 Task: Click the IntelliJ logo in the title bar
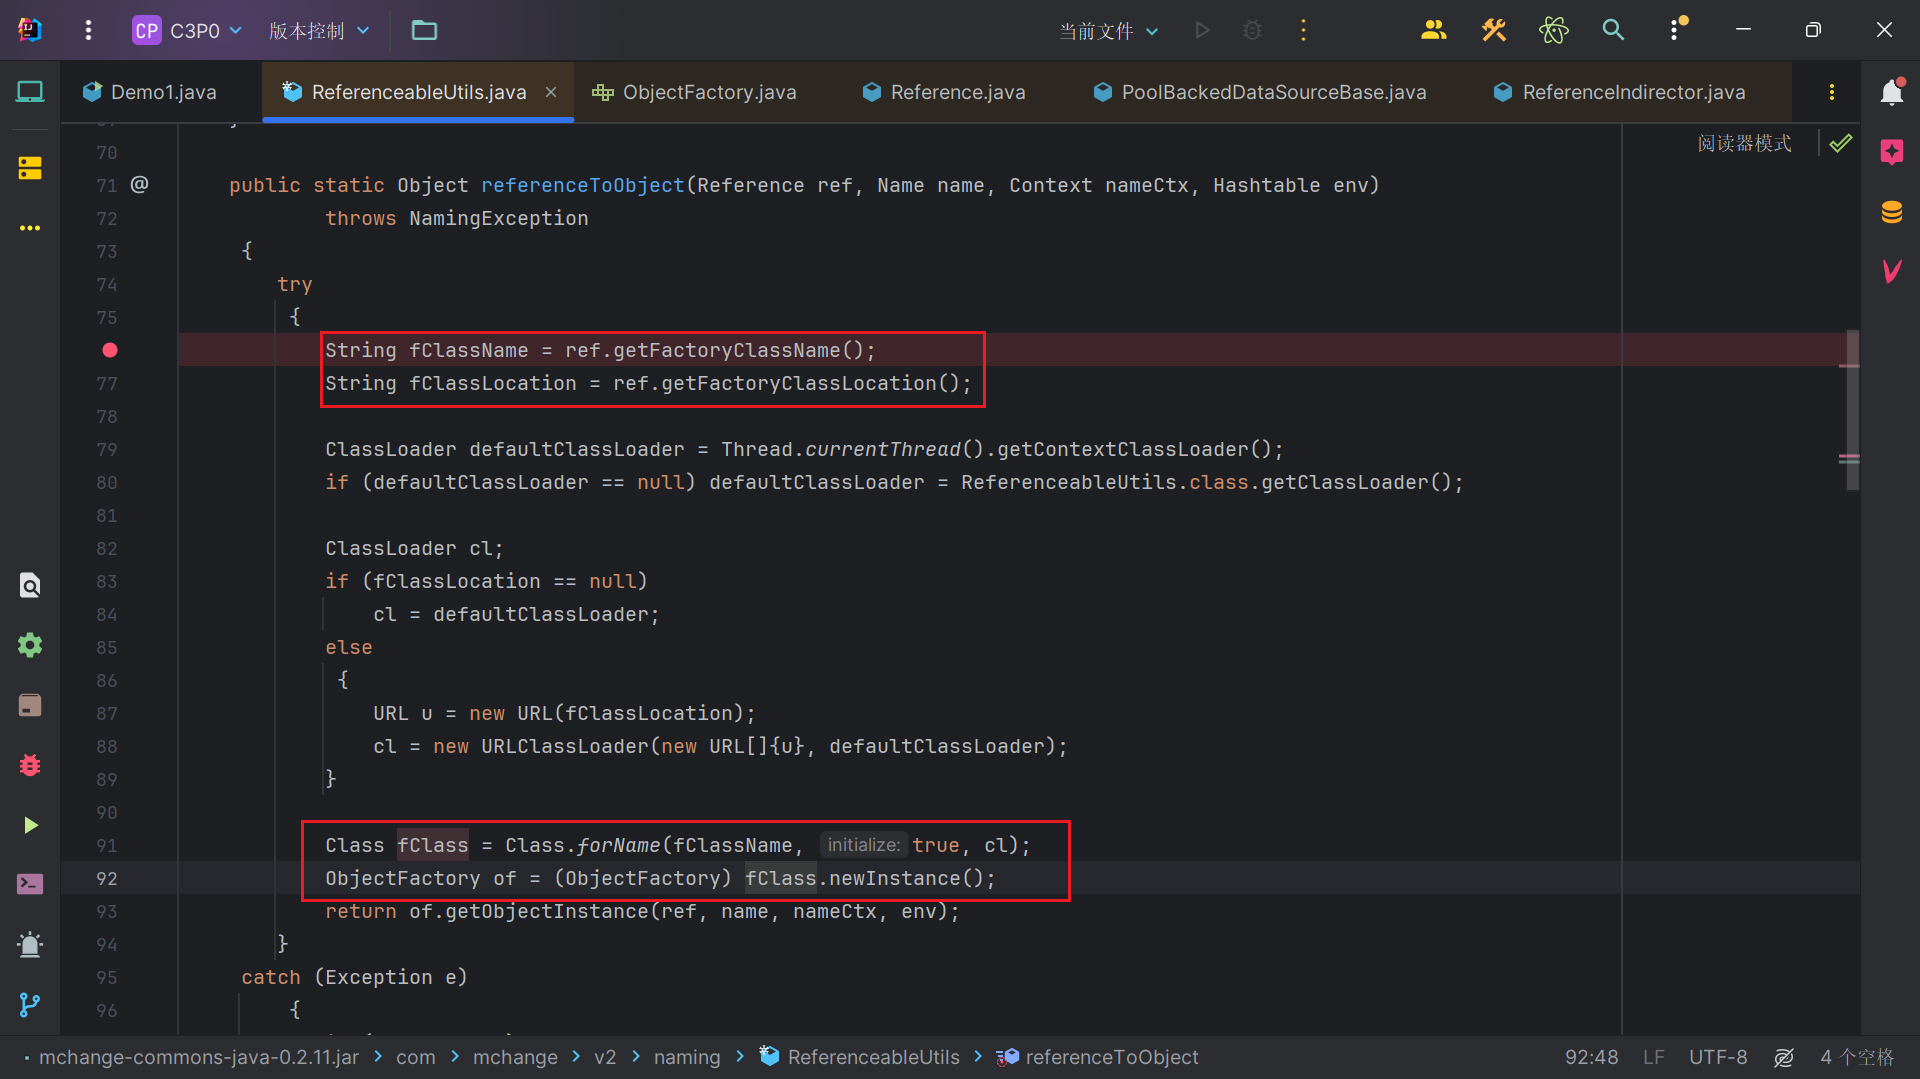point(30,30)
